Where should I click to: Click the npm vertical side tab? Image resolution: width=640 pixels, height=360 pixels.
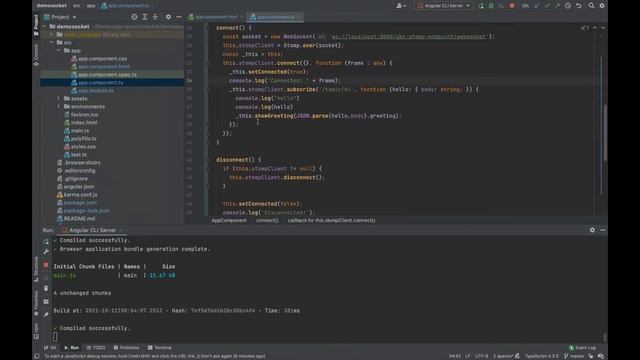36,331
